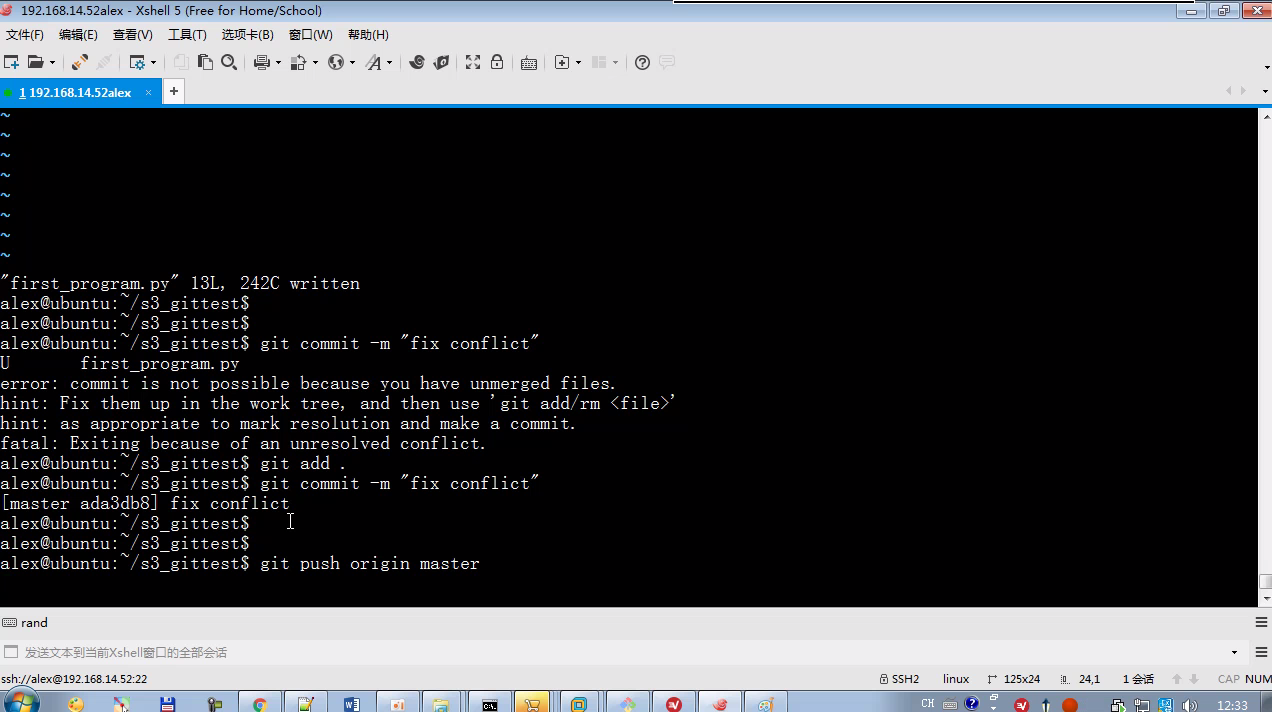
Task: Click the lock screen padlock icon
Action: 497,62
